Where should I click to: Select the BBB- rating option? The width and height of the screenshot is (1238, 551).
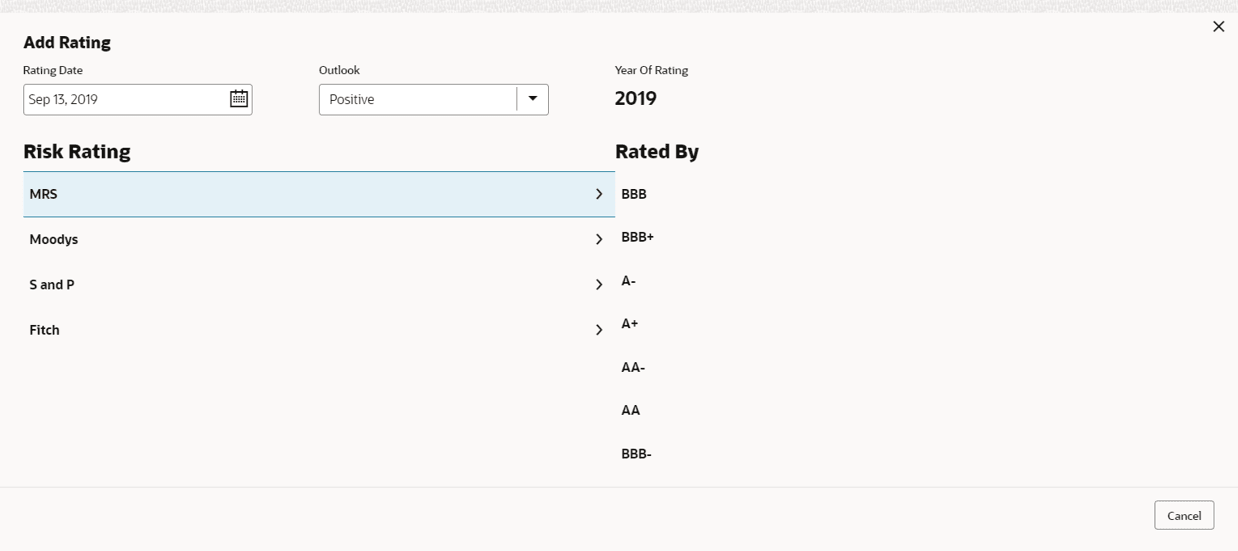pyautogui.click(x=636, y=454)
